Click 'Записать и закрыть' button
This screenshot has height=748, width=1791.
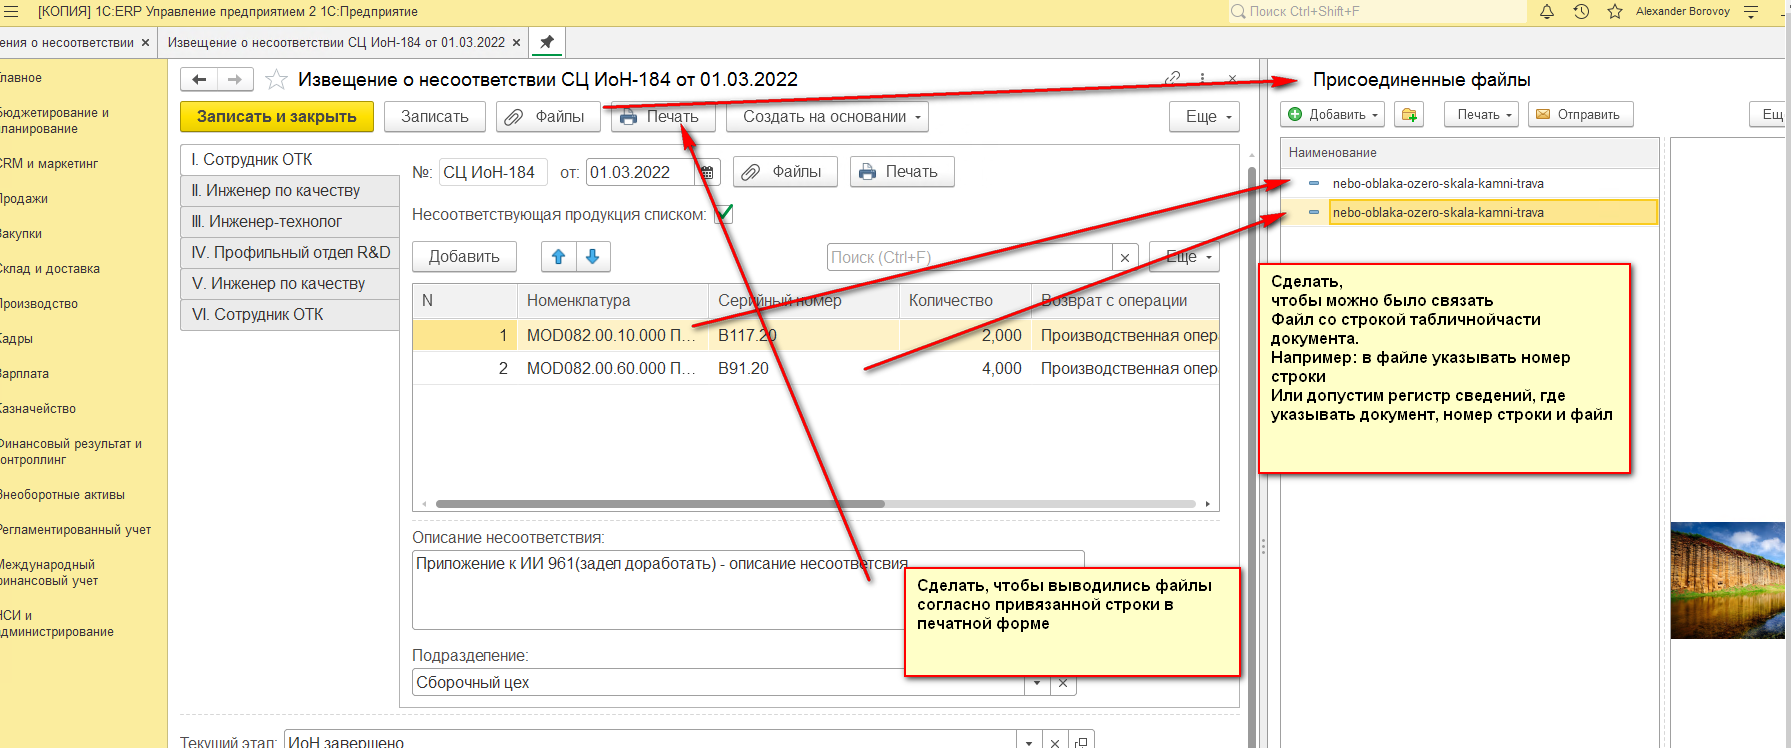coord(276,117)
